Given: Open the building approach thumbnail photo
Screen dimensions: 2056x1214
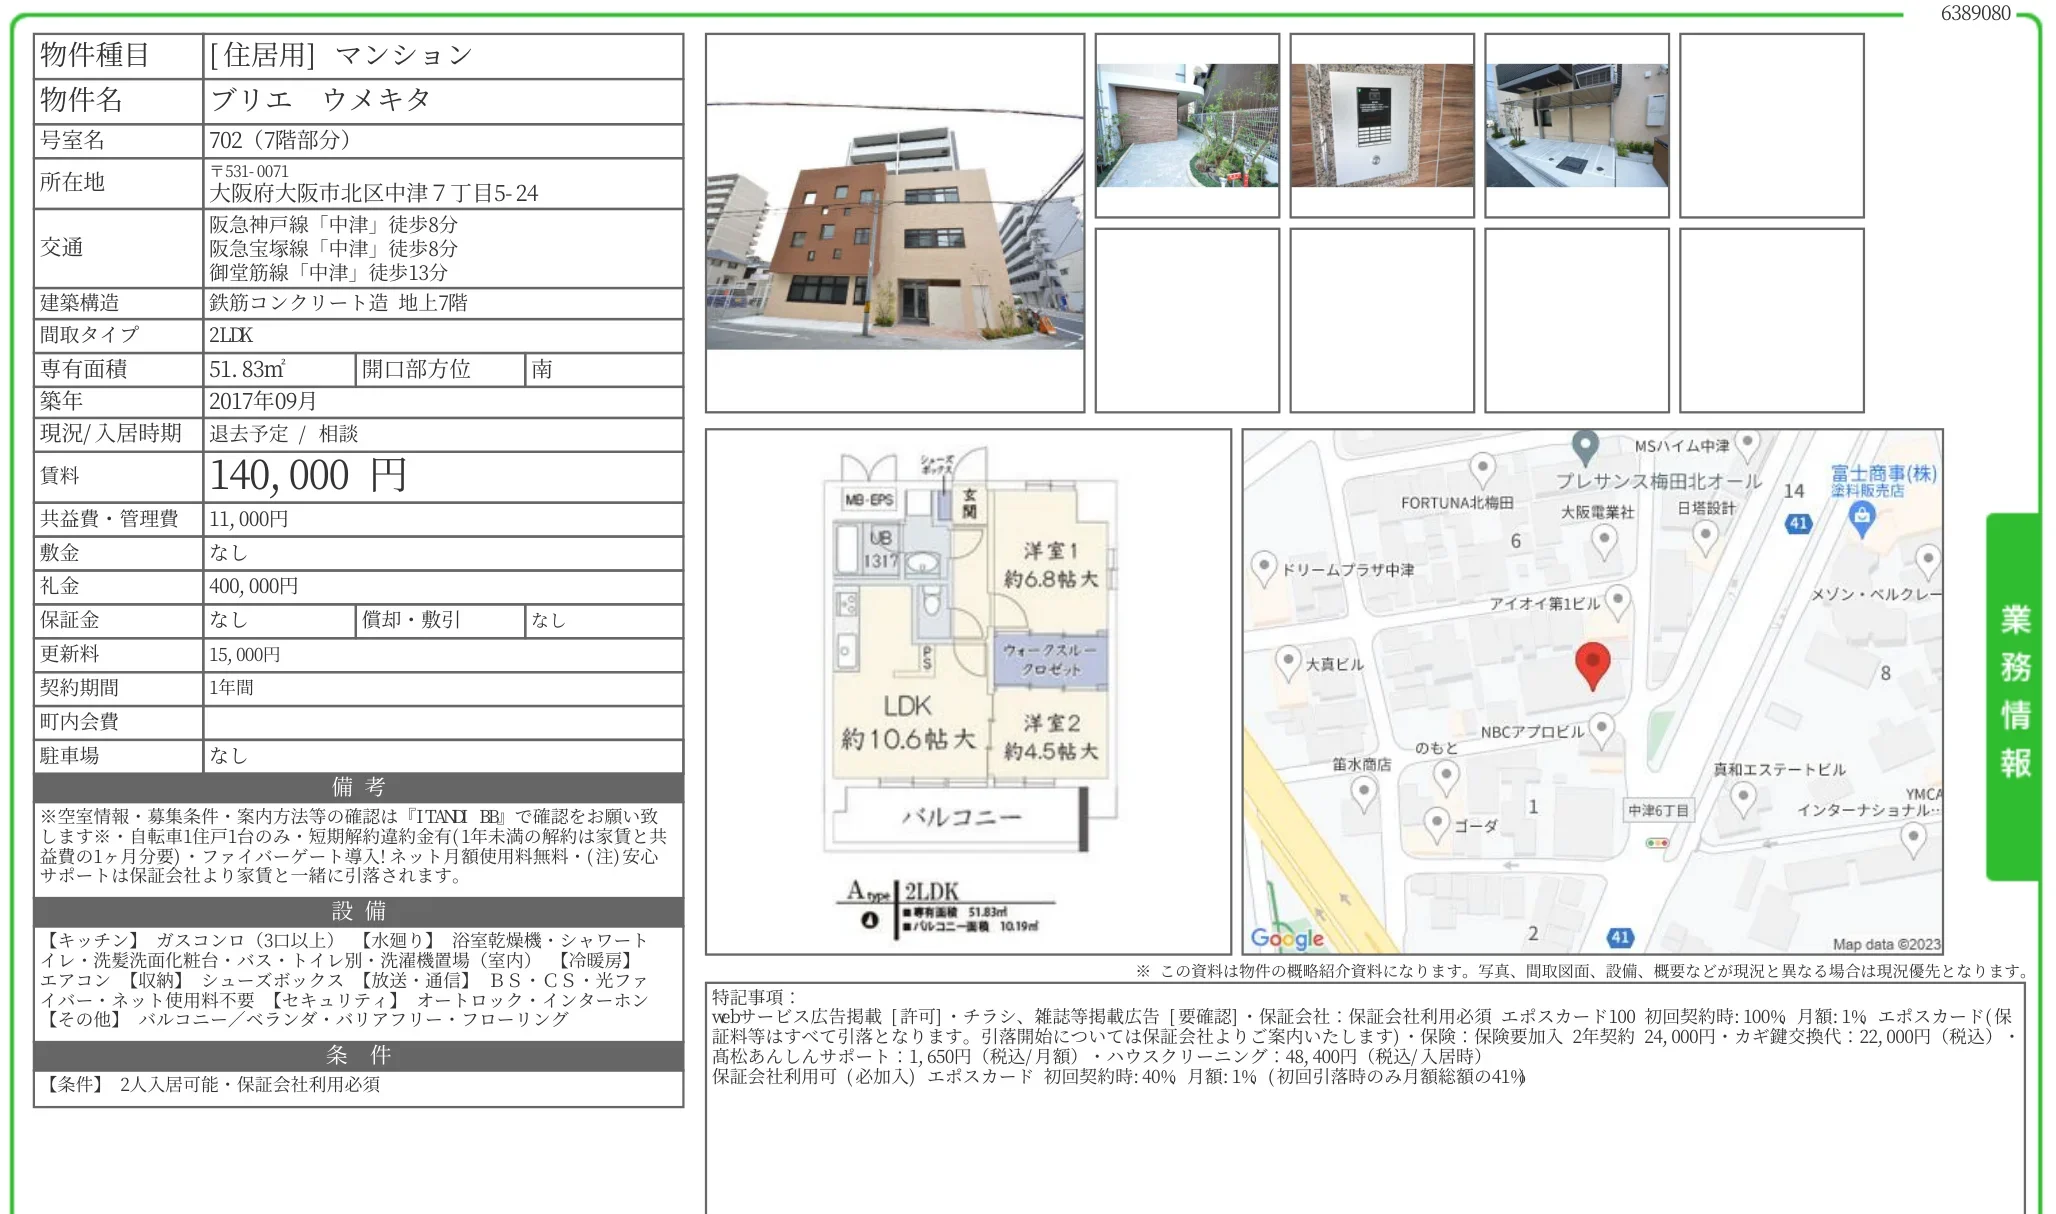Looking at the screenshot, I should (1576, 126).
